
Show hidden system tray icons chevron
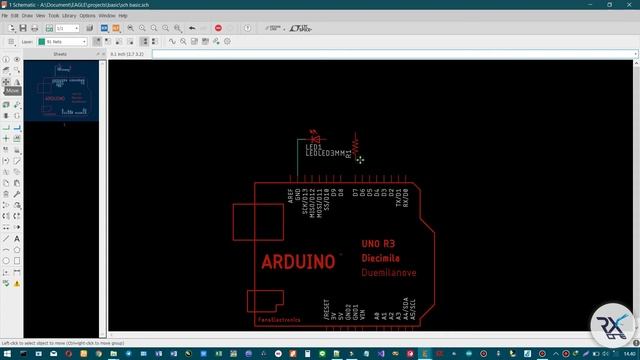(x=556, y=353)
